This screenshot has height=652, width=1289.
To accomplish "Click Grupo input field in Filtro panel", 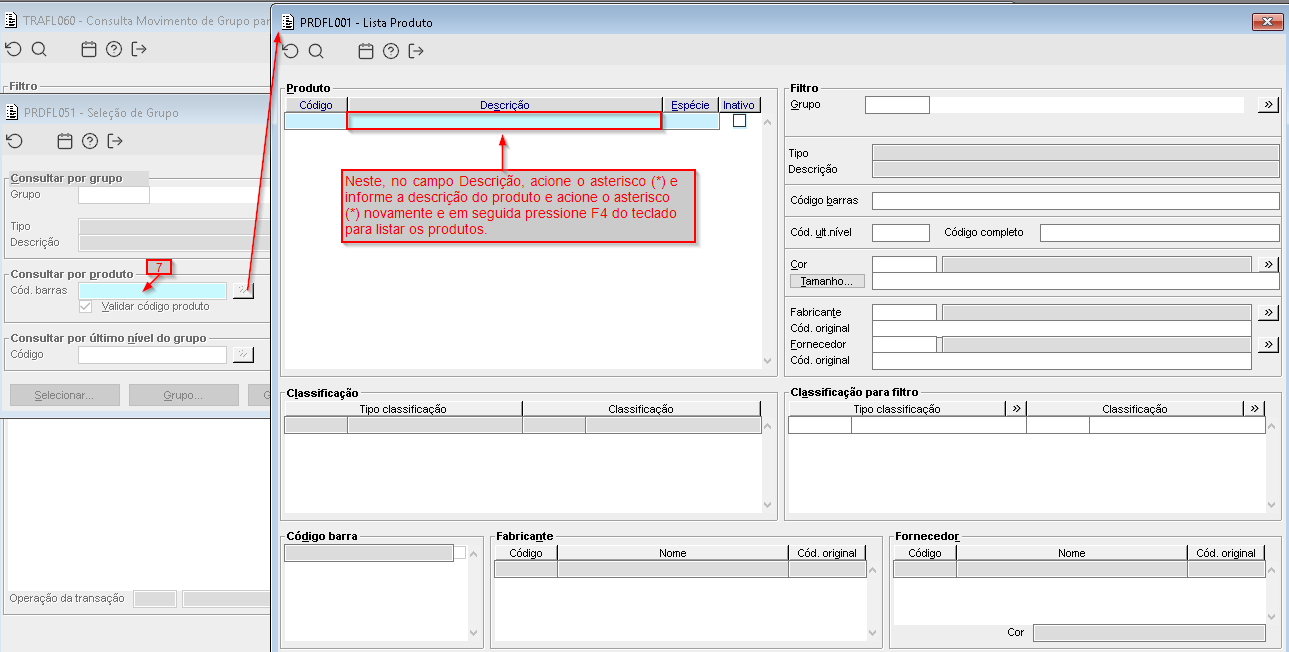I will 897,104.
